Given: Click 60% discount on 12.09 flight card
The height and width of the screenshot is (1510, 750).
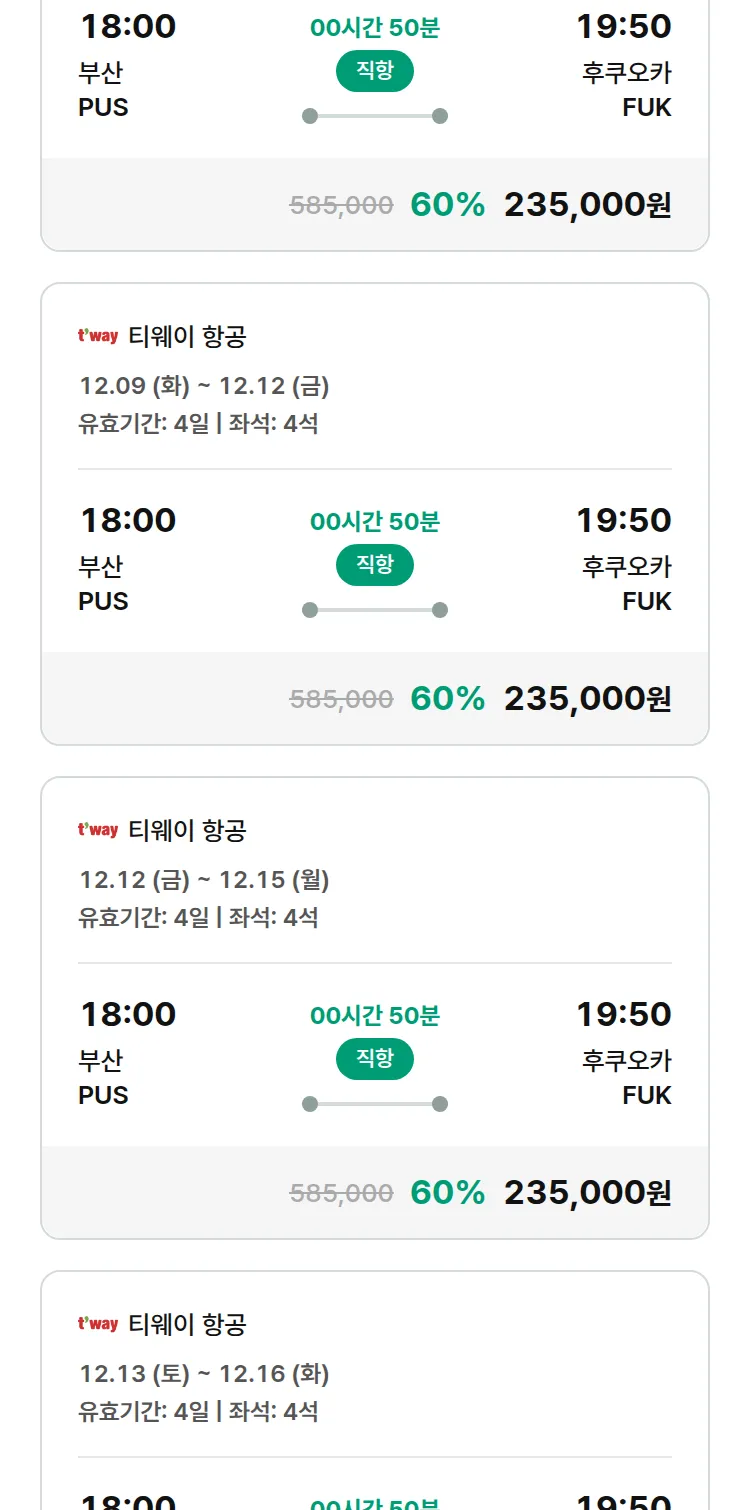Looking at the screenshot, I should (x=447, y=698).
